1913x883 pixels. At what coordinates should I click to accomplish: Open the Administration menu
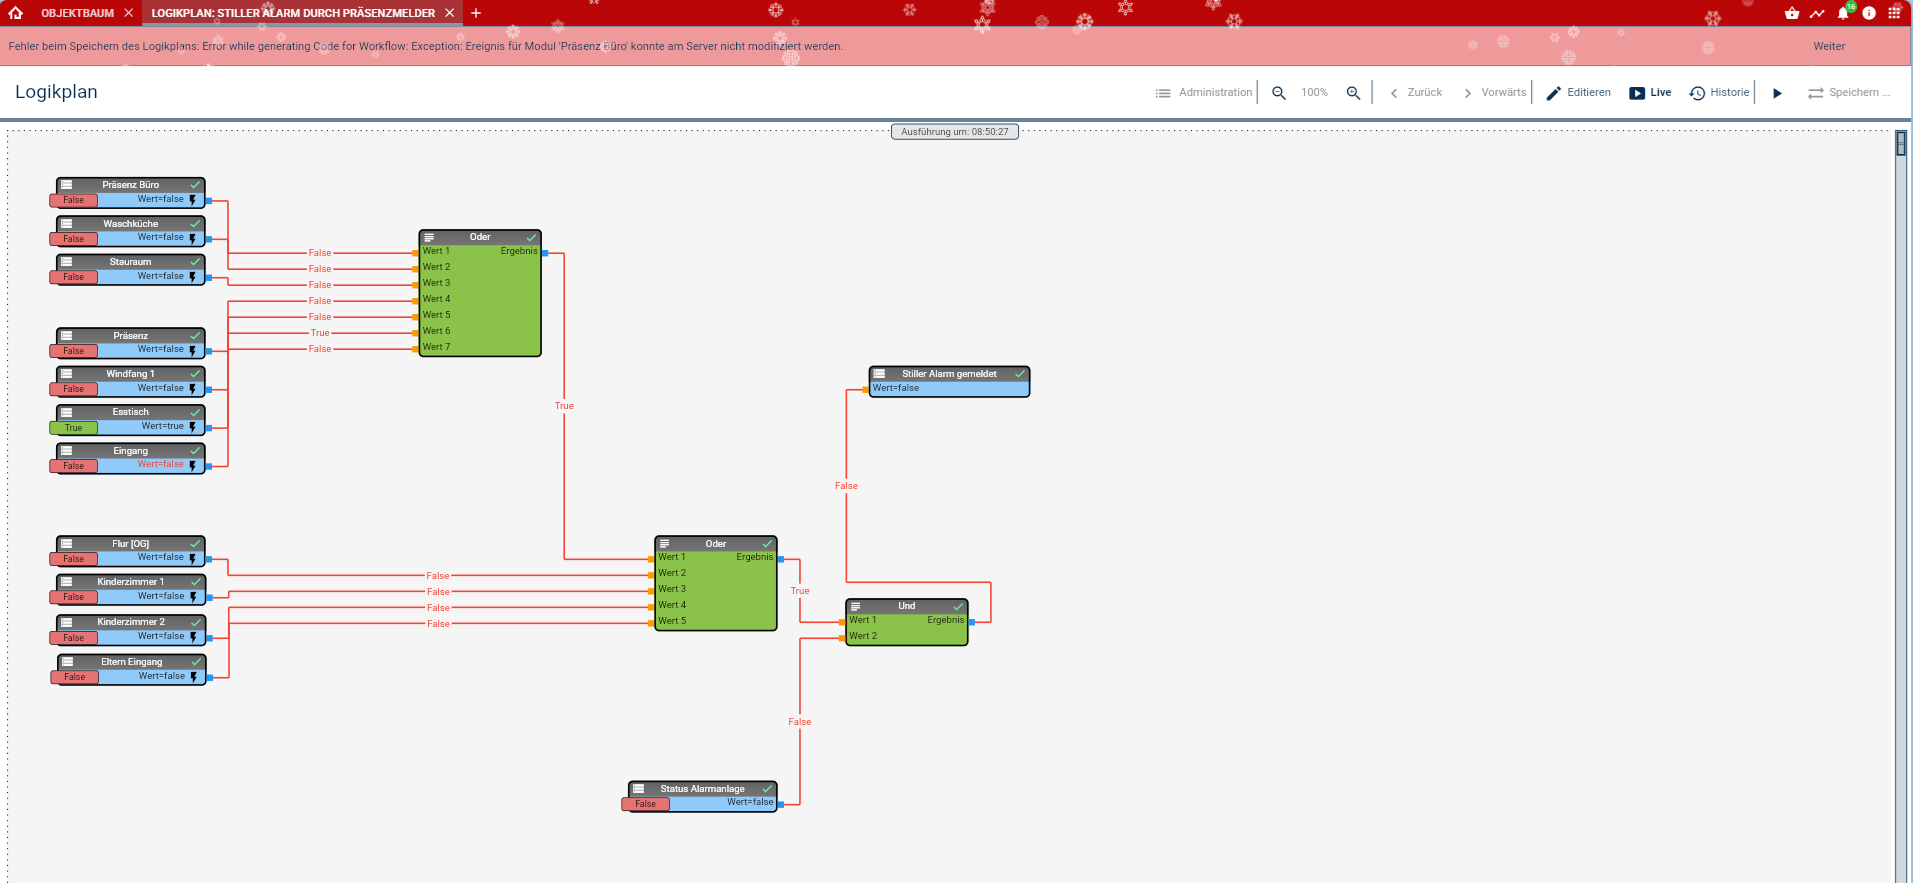(x=1204, y=93)
